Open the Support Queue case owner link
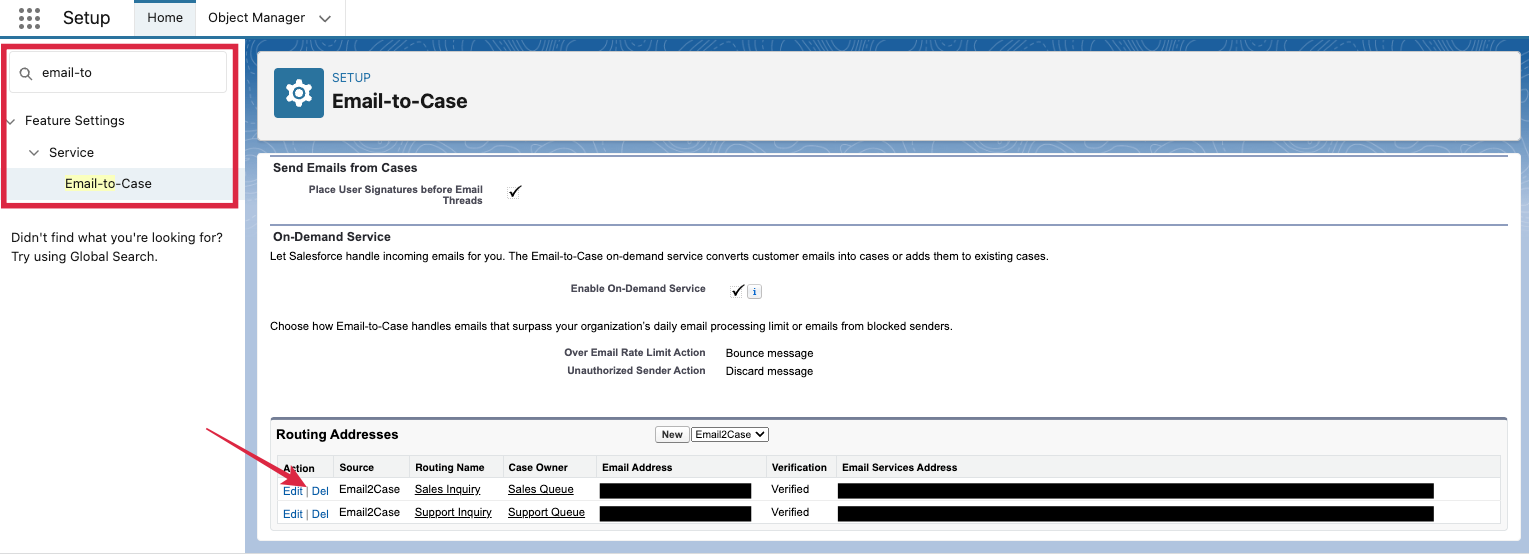 pos(547,512)
